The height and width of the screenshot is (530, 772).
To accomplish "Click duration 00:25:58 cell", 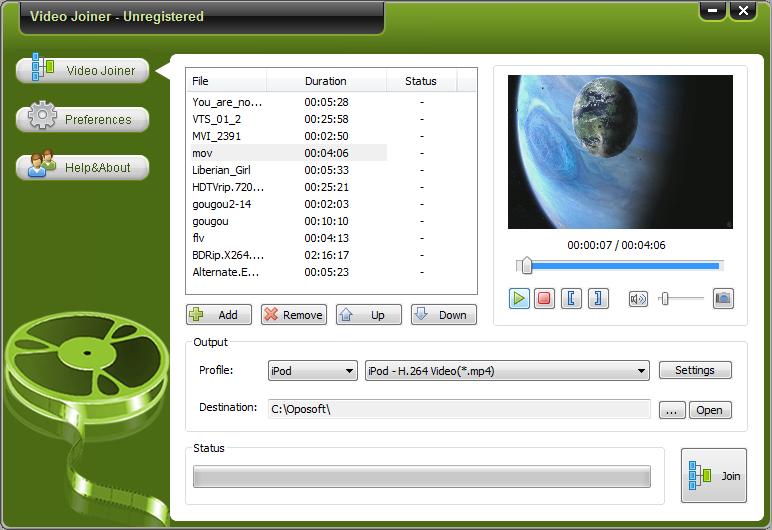I will pos(326,119).
